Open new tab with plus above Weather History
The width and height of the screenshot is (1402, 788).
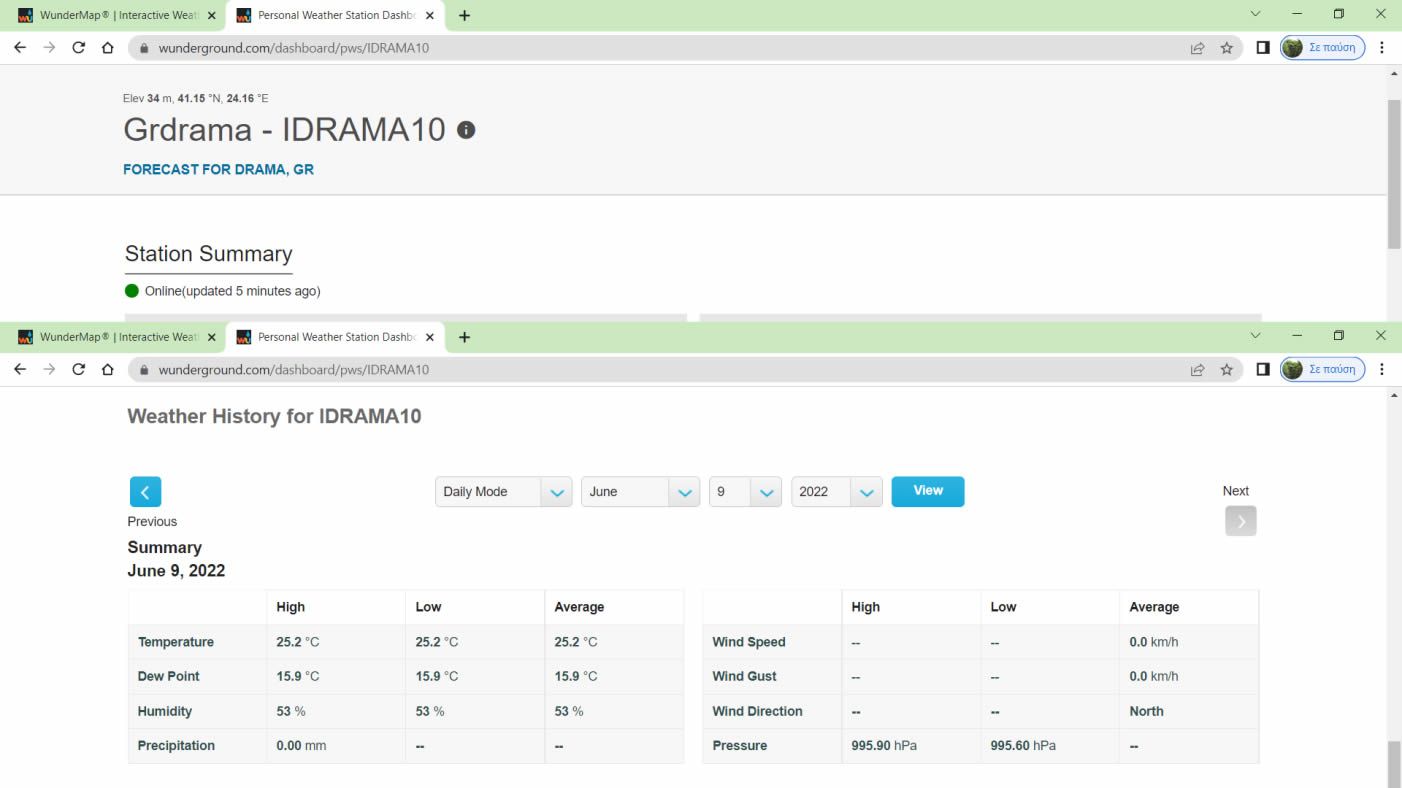[x=464, y=337]
